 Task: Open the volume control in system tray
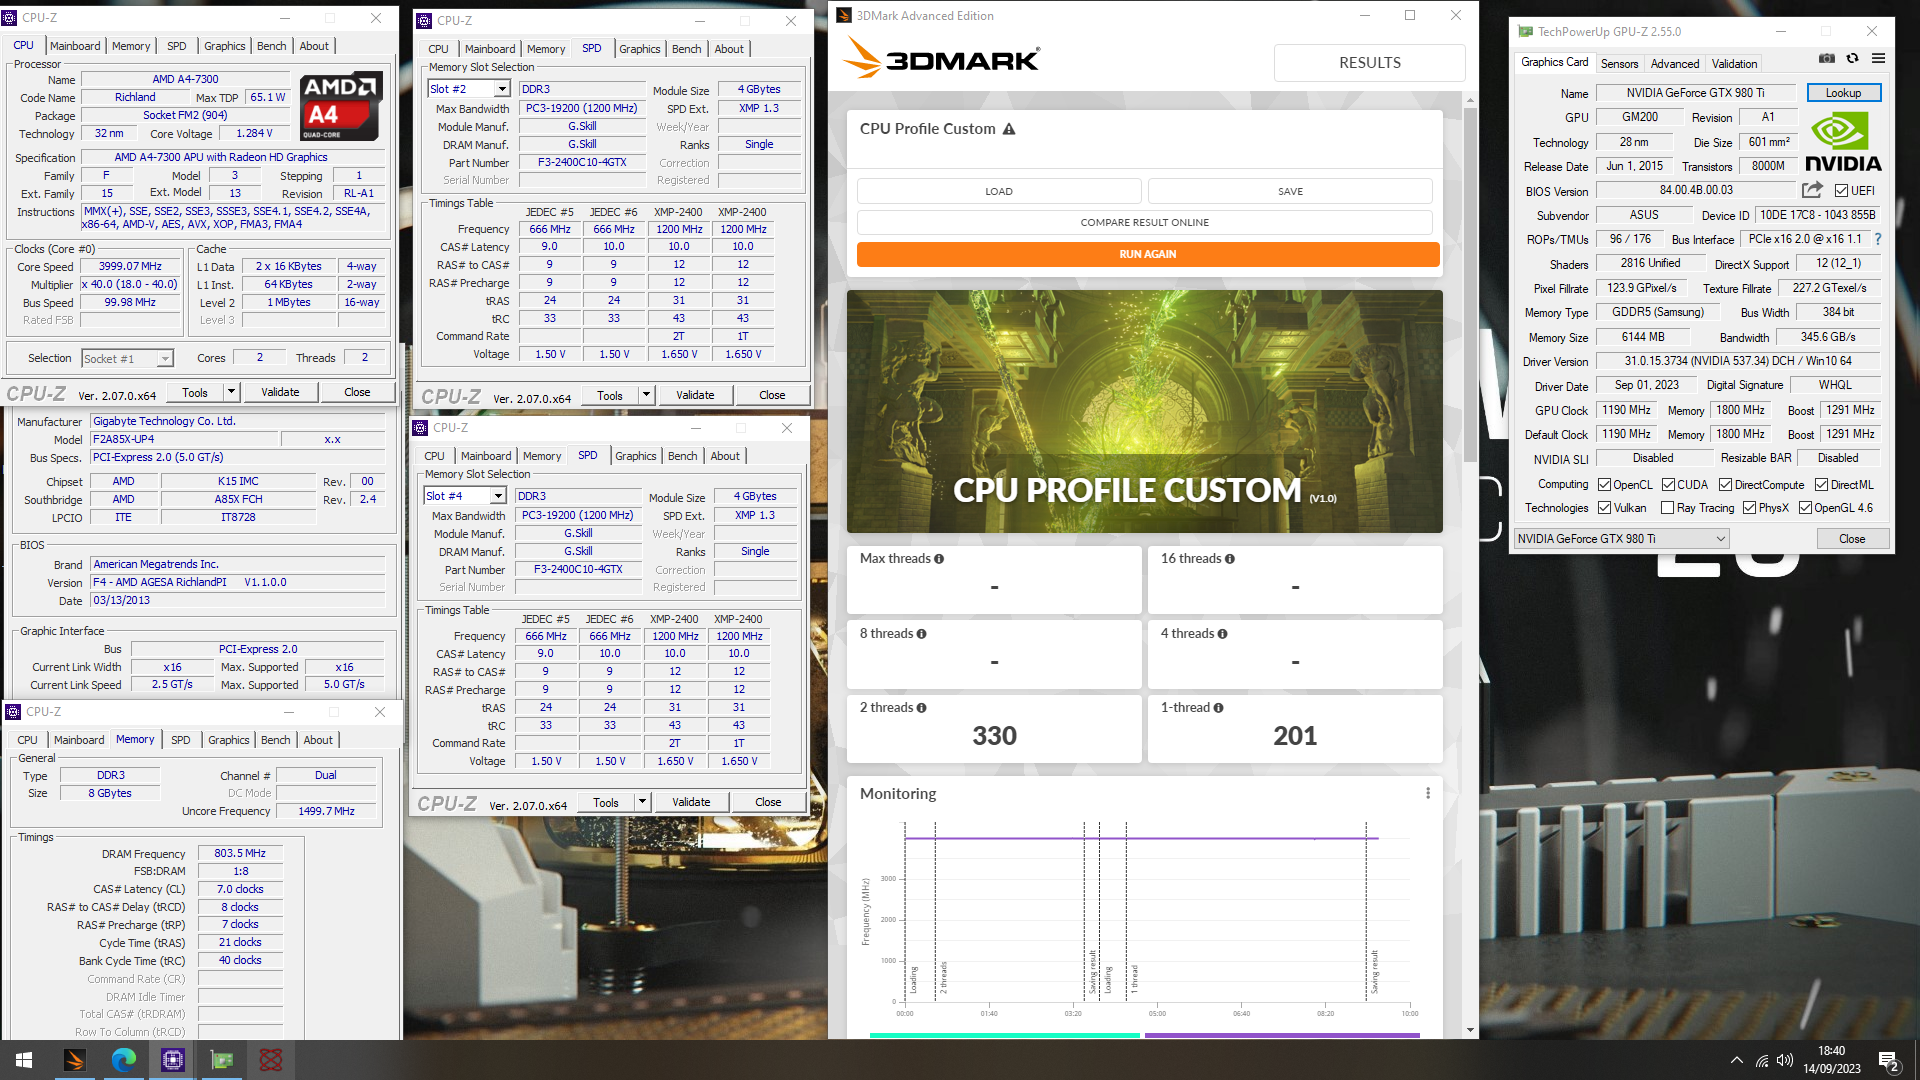1785,1061
